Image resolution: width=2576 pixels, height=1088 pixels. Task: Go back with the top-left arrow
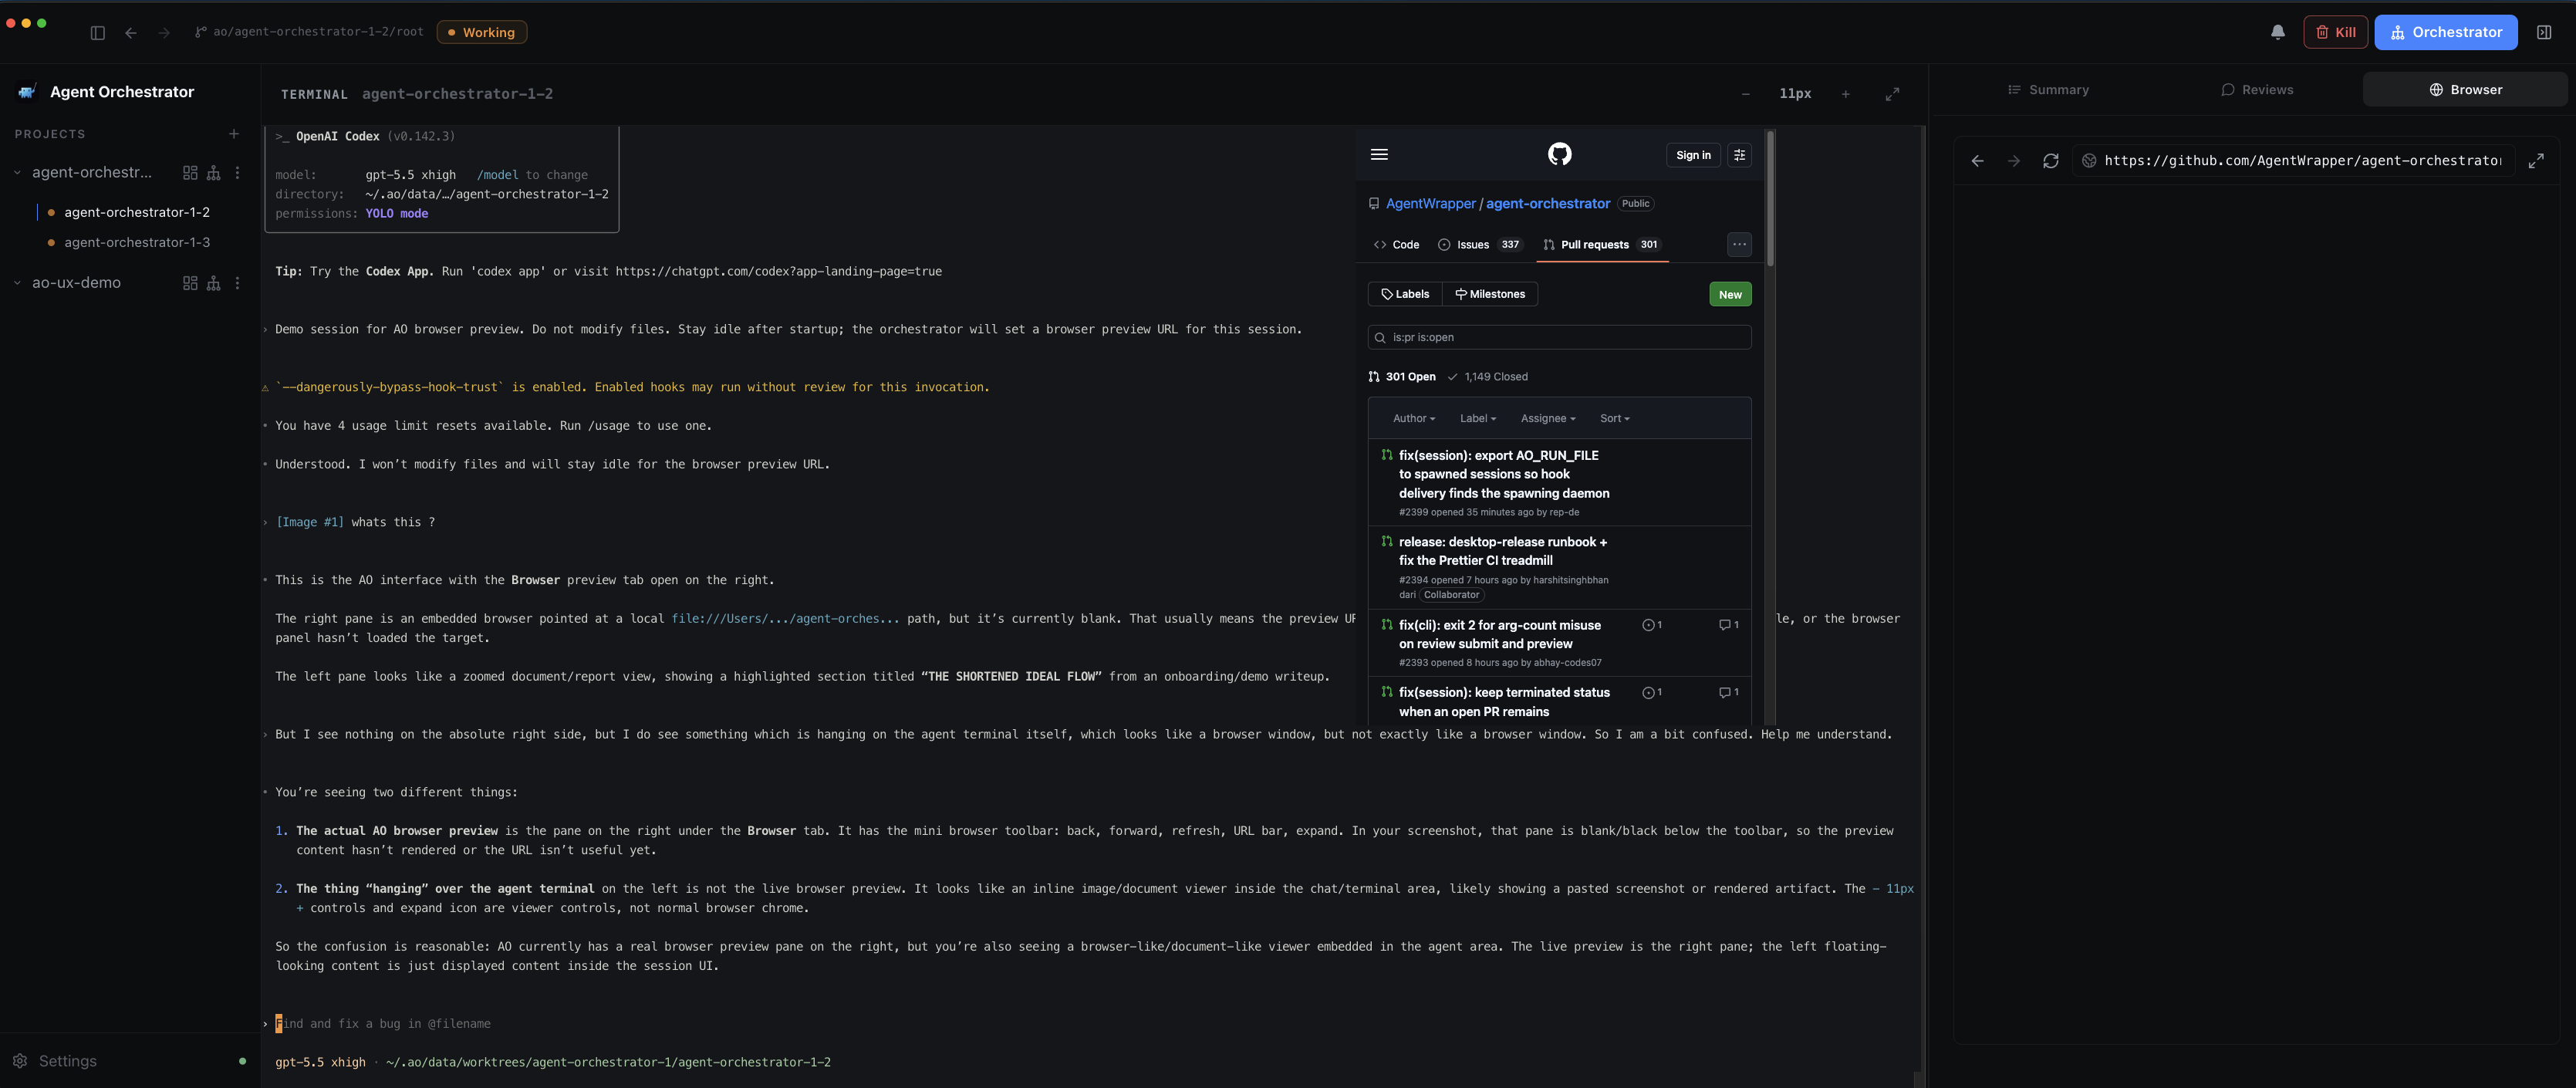pos(131,33)
